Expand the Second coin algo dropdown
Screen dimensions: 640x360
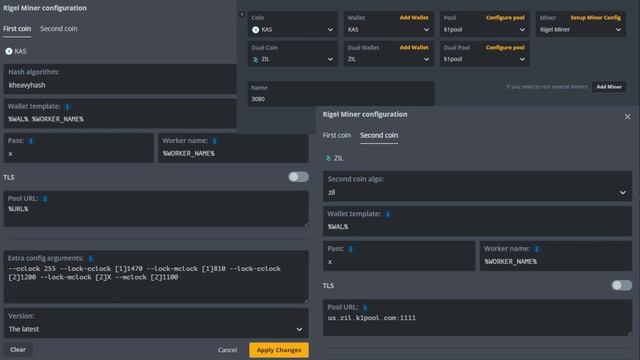(x=477, y=186)
